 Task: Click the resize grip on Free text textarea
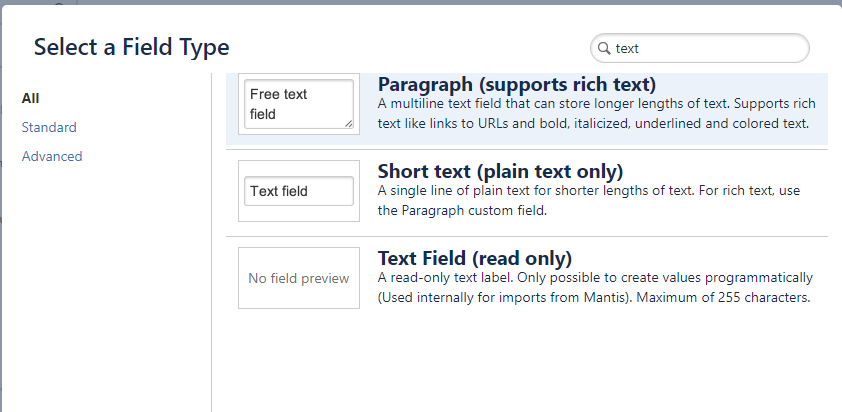point(349,124)
